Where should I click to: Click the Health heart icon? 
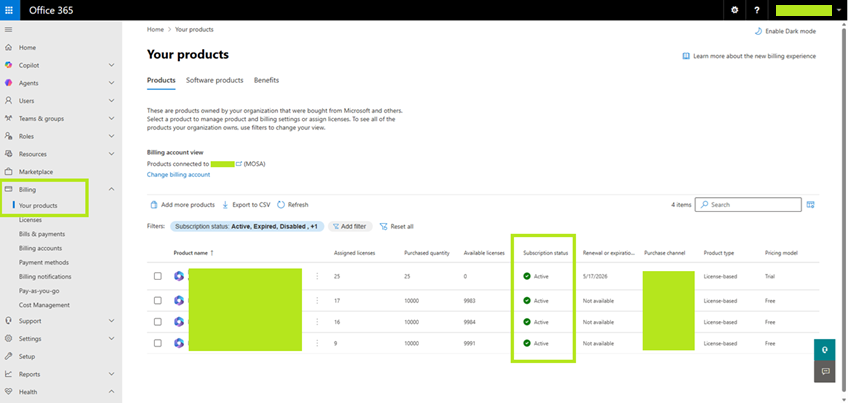pos(8,392)
